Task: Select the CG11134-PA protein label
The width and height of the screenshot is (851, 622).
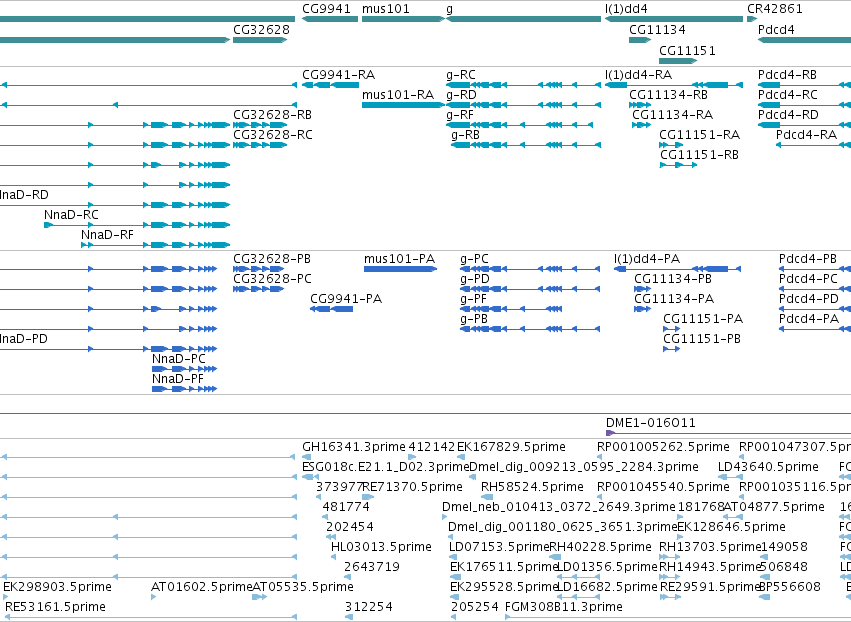Action: tap(674, 299)
